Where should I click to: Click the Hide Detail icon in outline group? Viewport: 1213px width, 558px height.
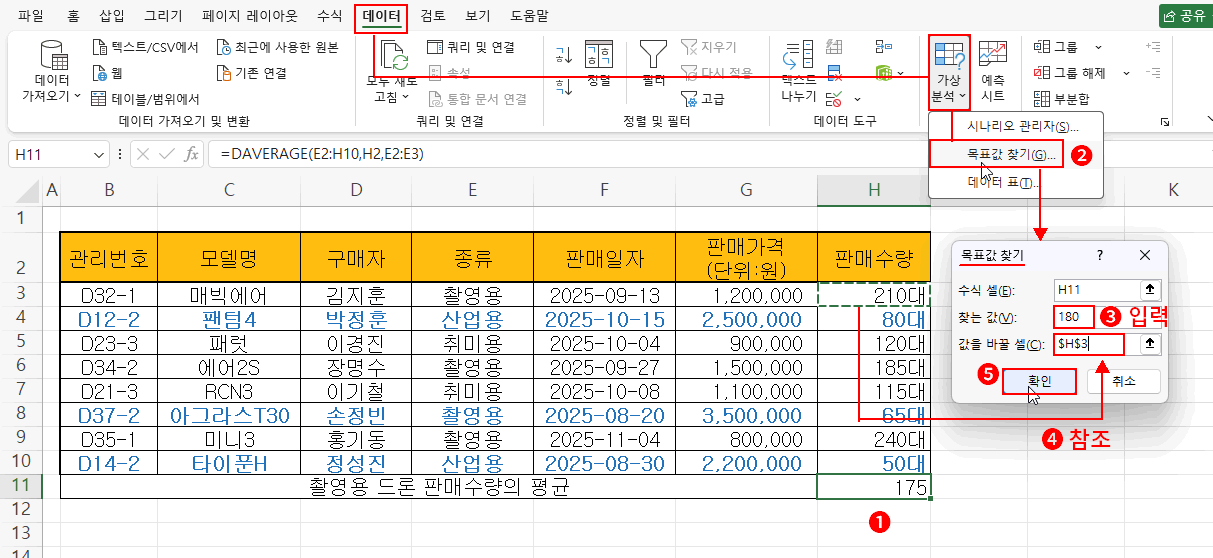tap(1153, 72)
